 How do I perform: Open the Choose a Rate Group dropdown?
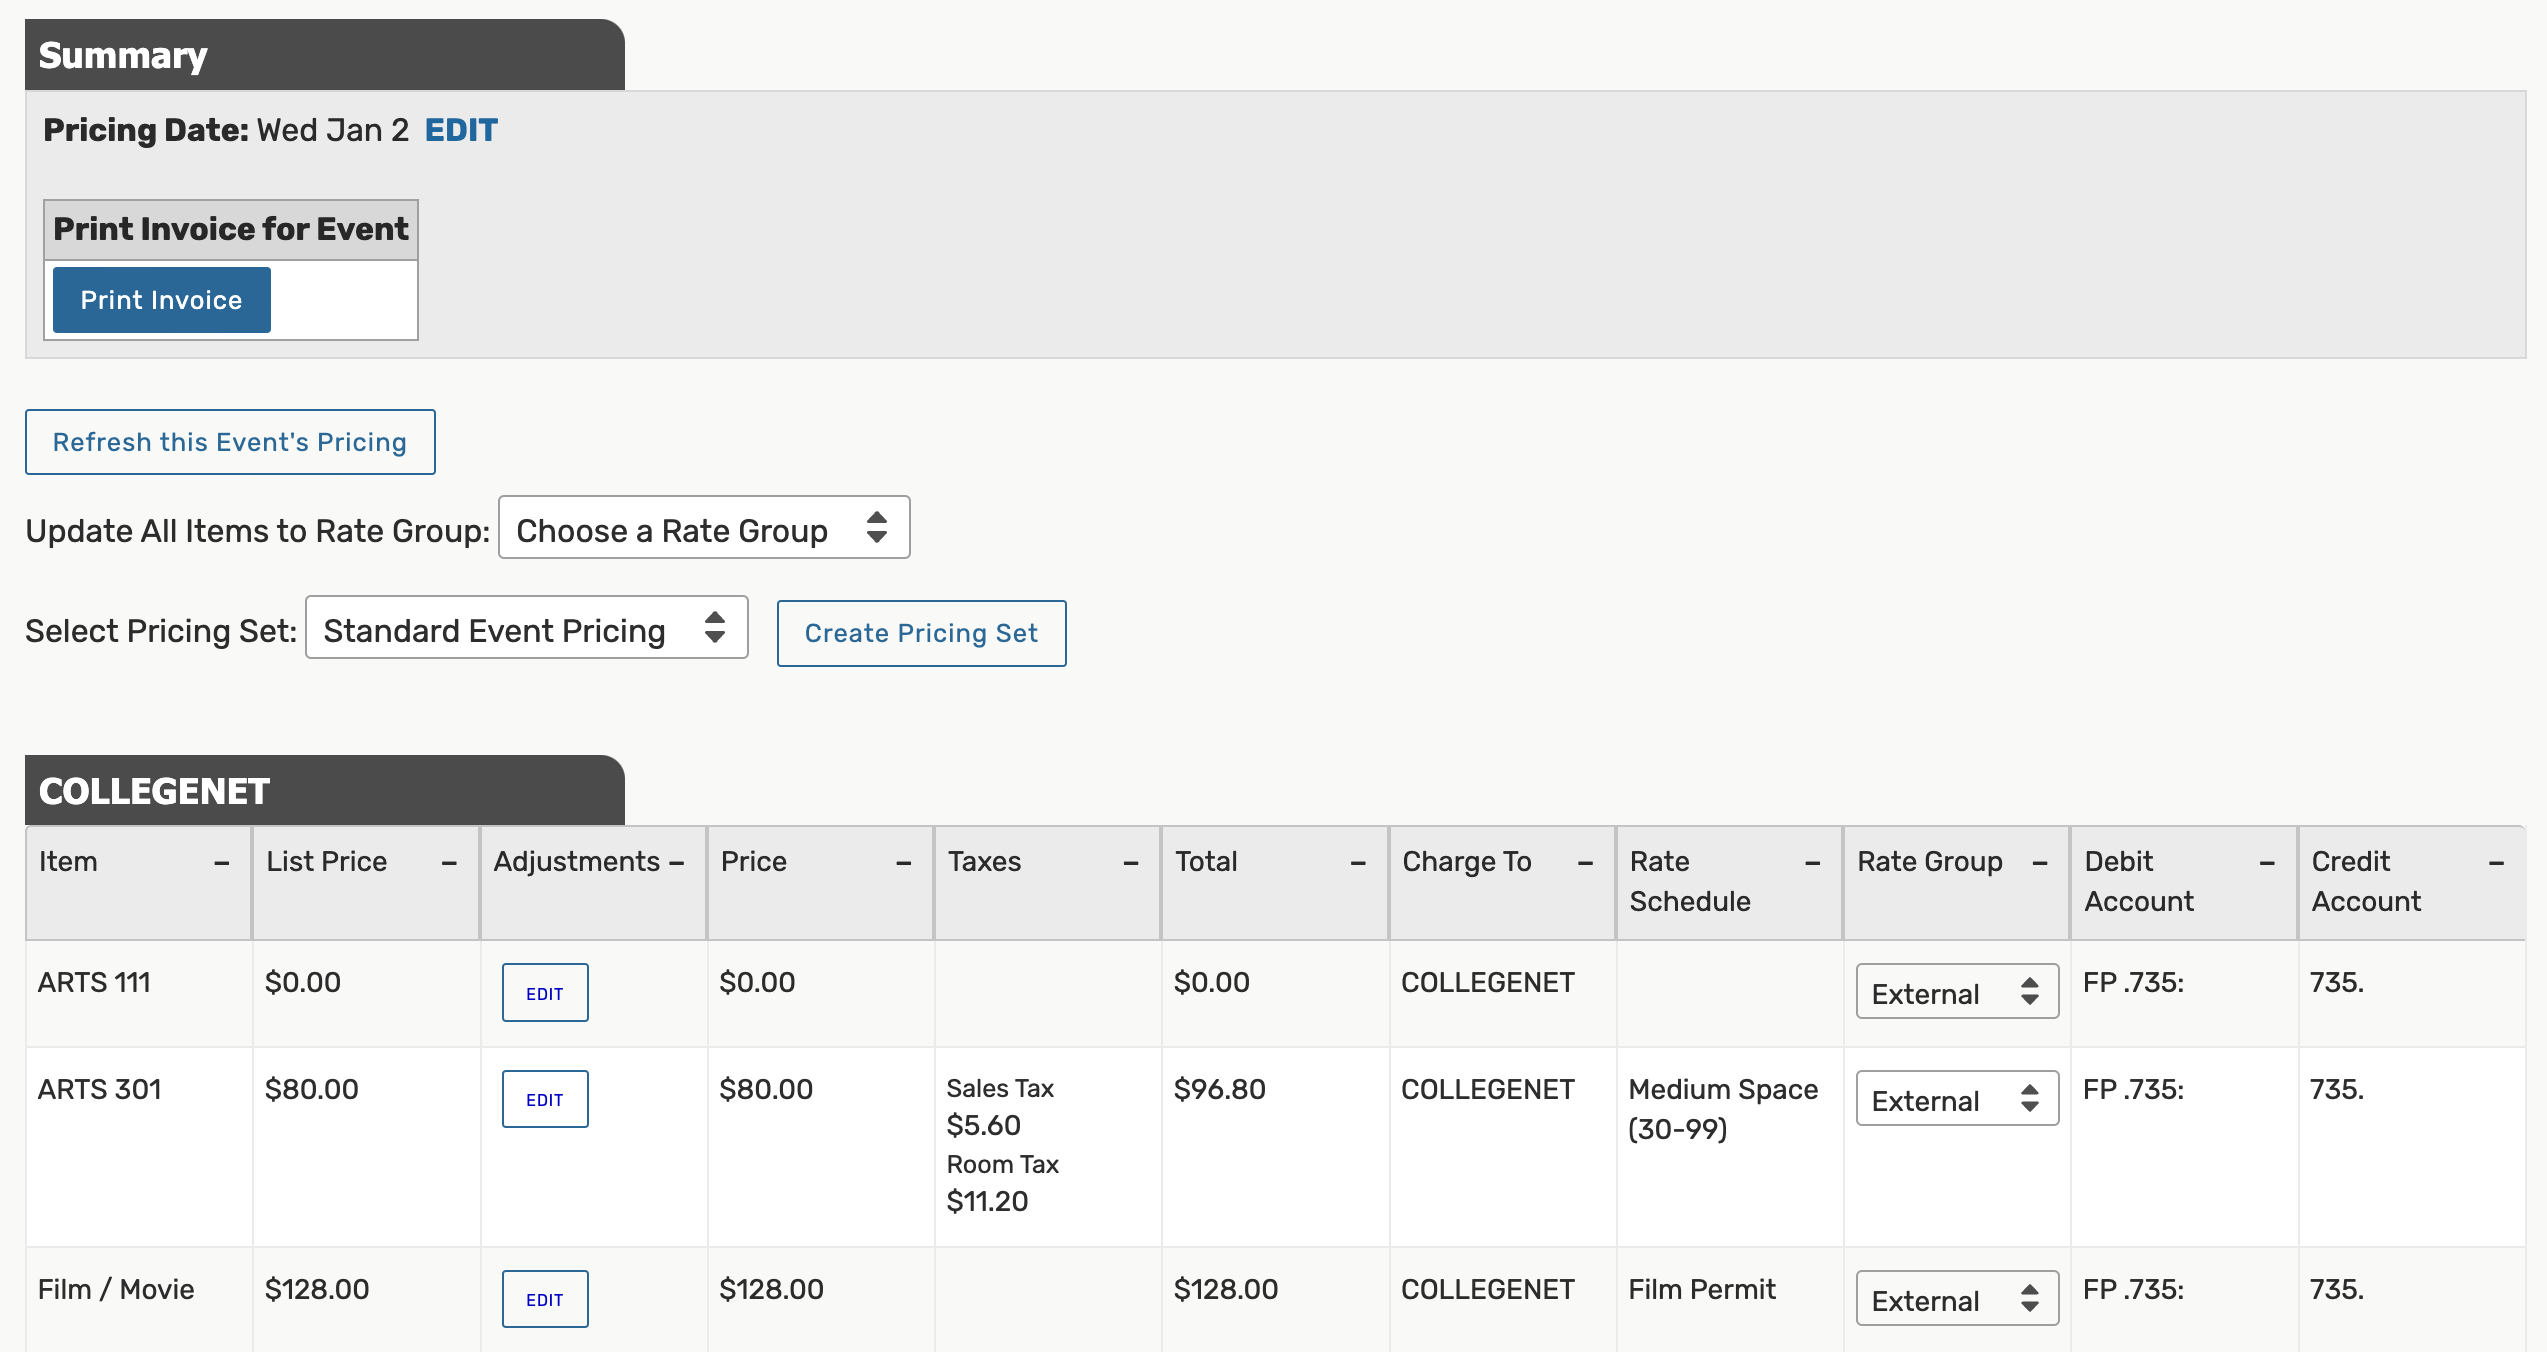point(703,528)
